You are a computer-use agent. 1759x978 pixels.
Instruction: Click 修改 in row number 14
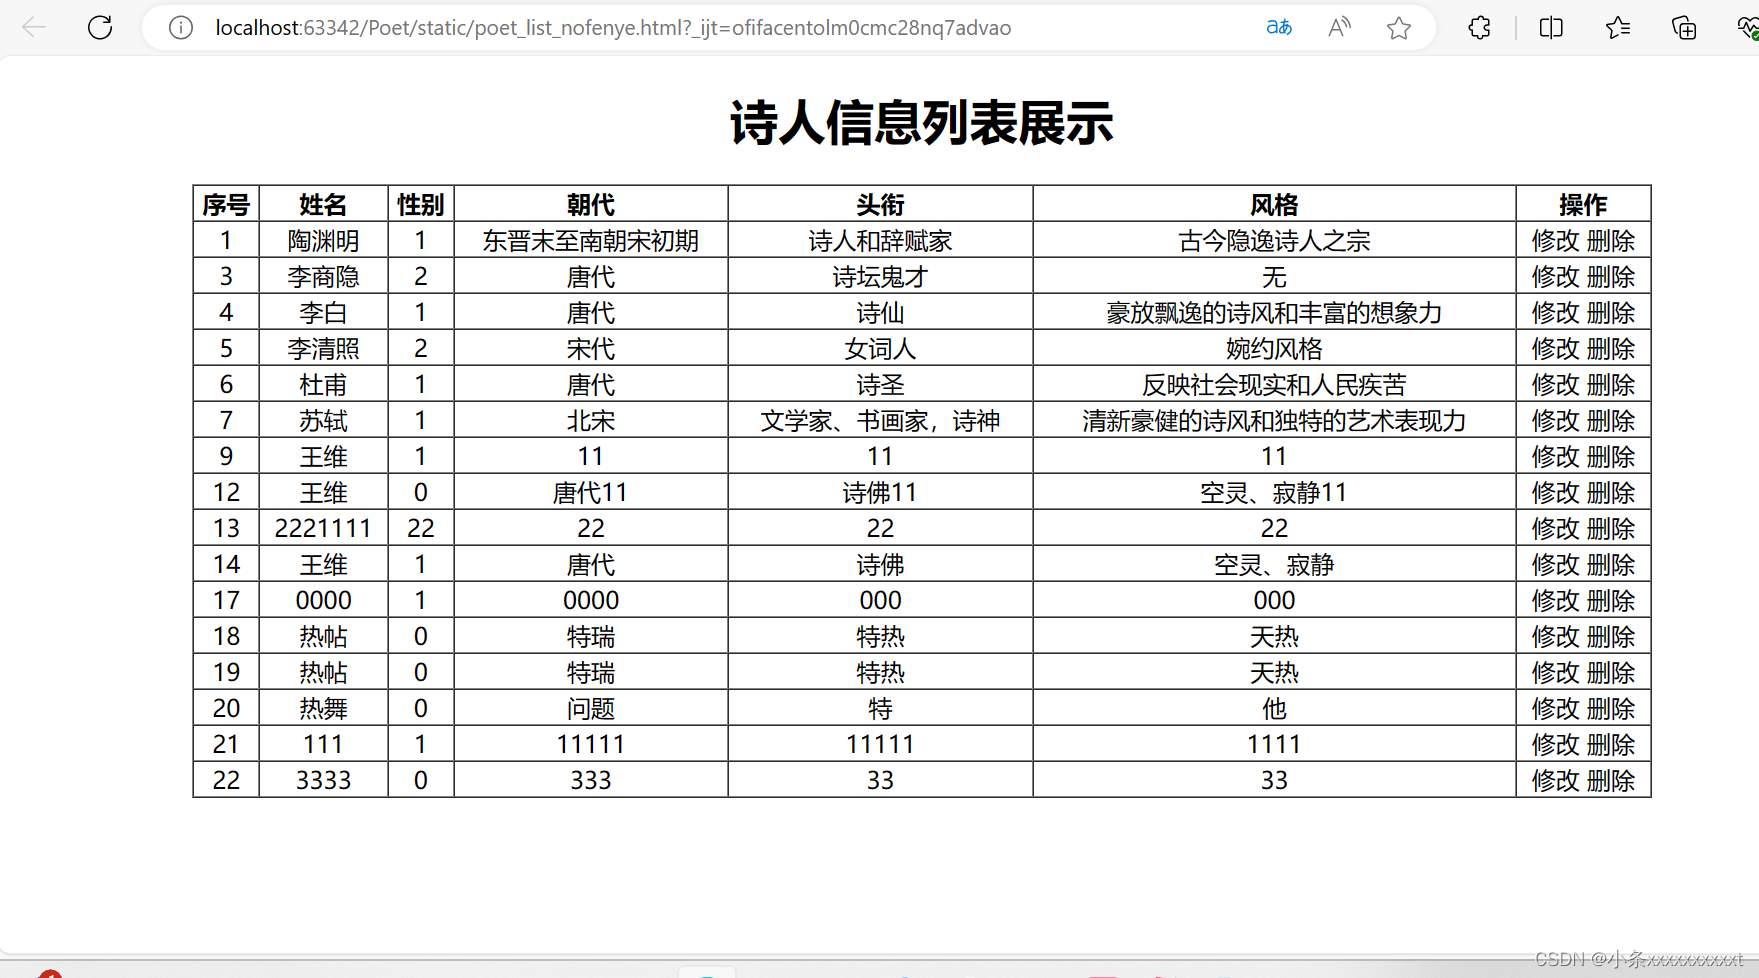1555,565
